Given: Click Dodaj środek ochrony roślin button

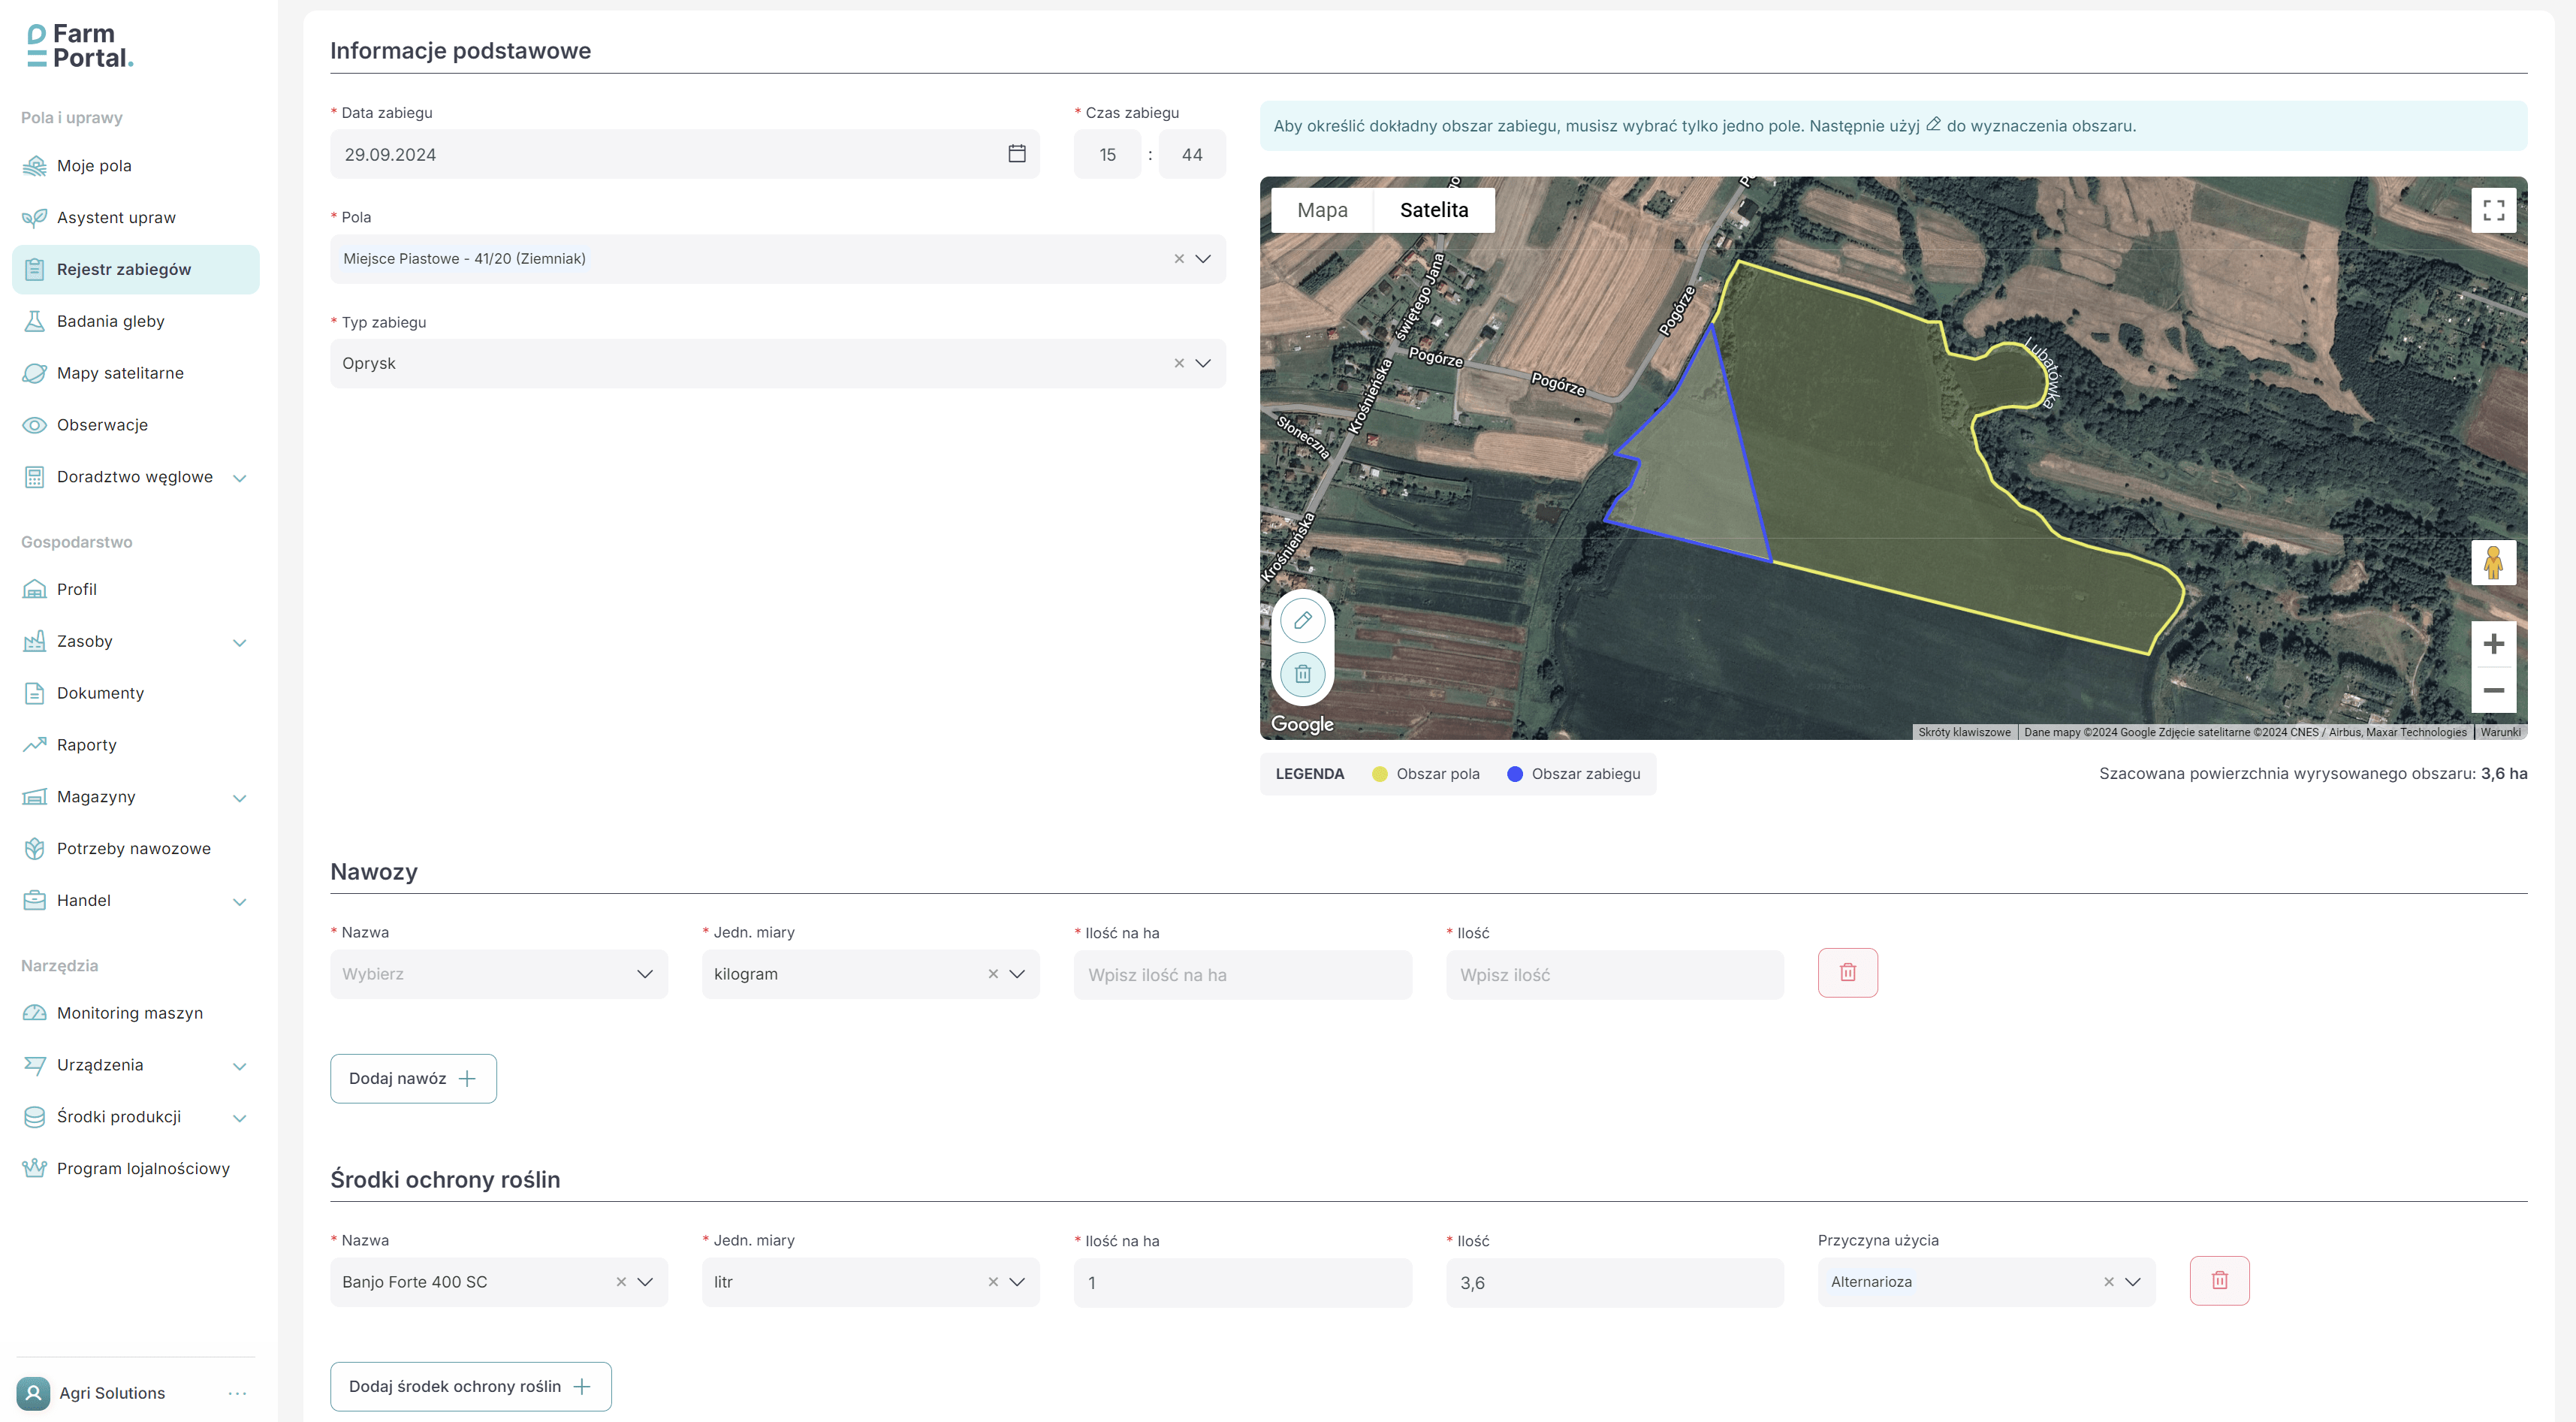Looking at the screenshot, I should click(471, 1386).
